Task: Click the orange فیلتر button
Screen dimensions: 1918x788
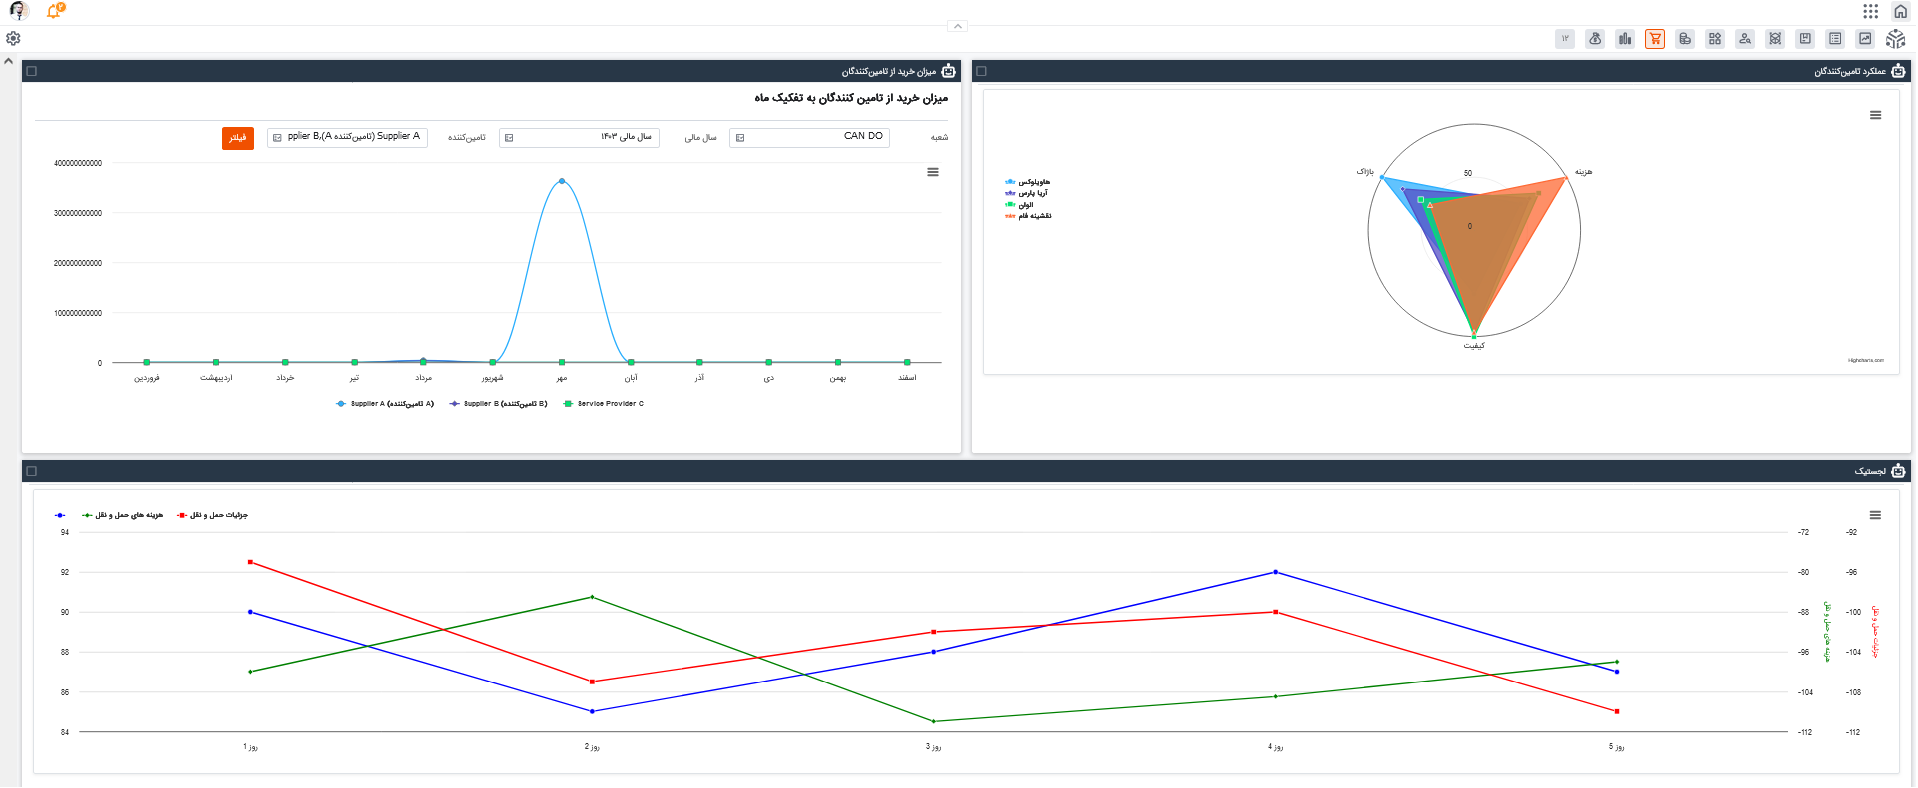Action: 238,138
